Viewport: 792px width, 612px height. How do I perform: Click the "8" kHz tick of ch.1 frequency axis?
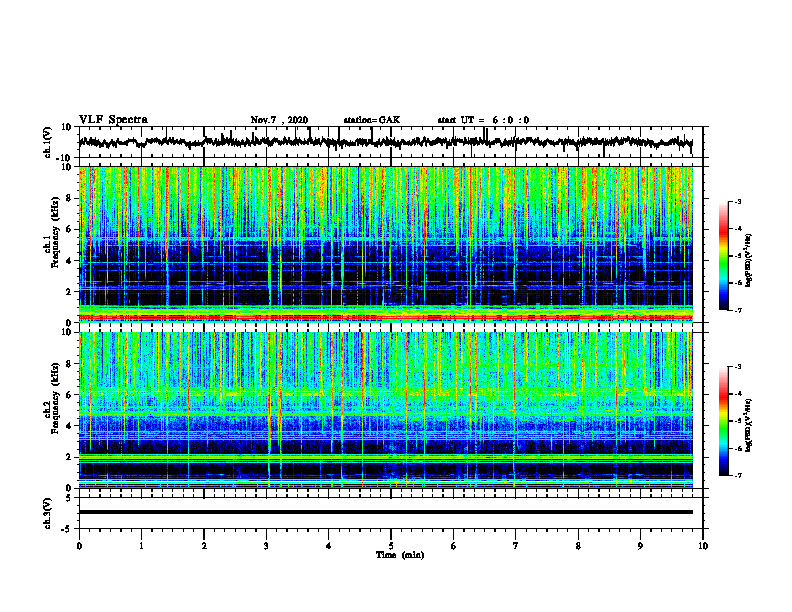(70, 198)
